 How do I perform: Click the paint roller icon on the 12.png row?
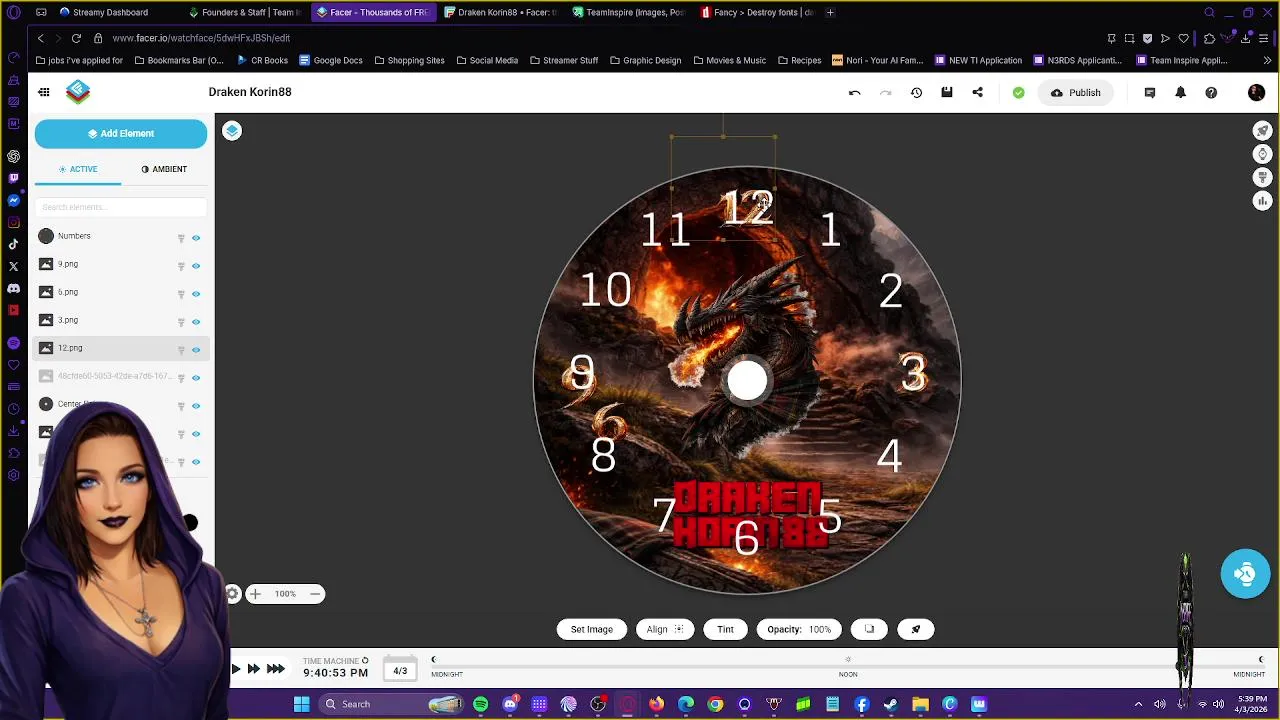pos(181,350)
